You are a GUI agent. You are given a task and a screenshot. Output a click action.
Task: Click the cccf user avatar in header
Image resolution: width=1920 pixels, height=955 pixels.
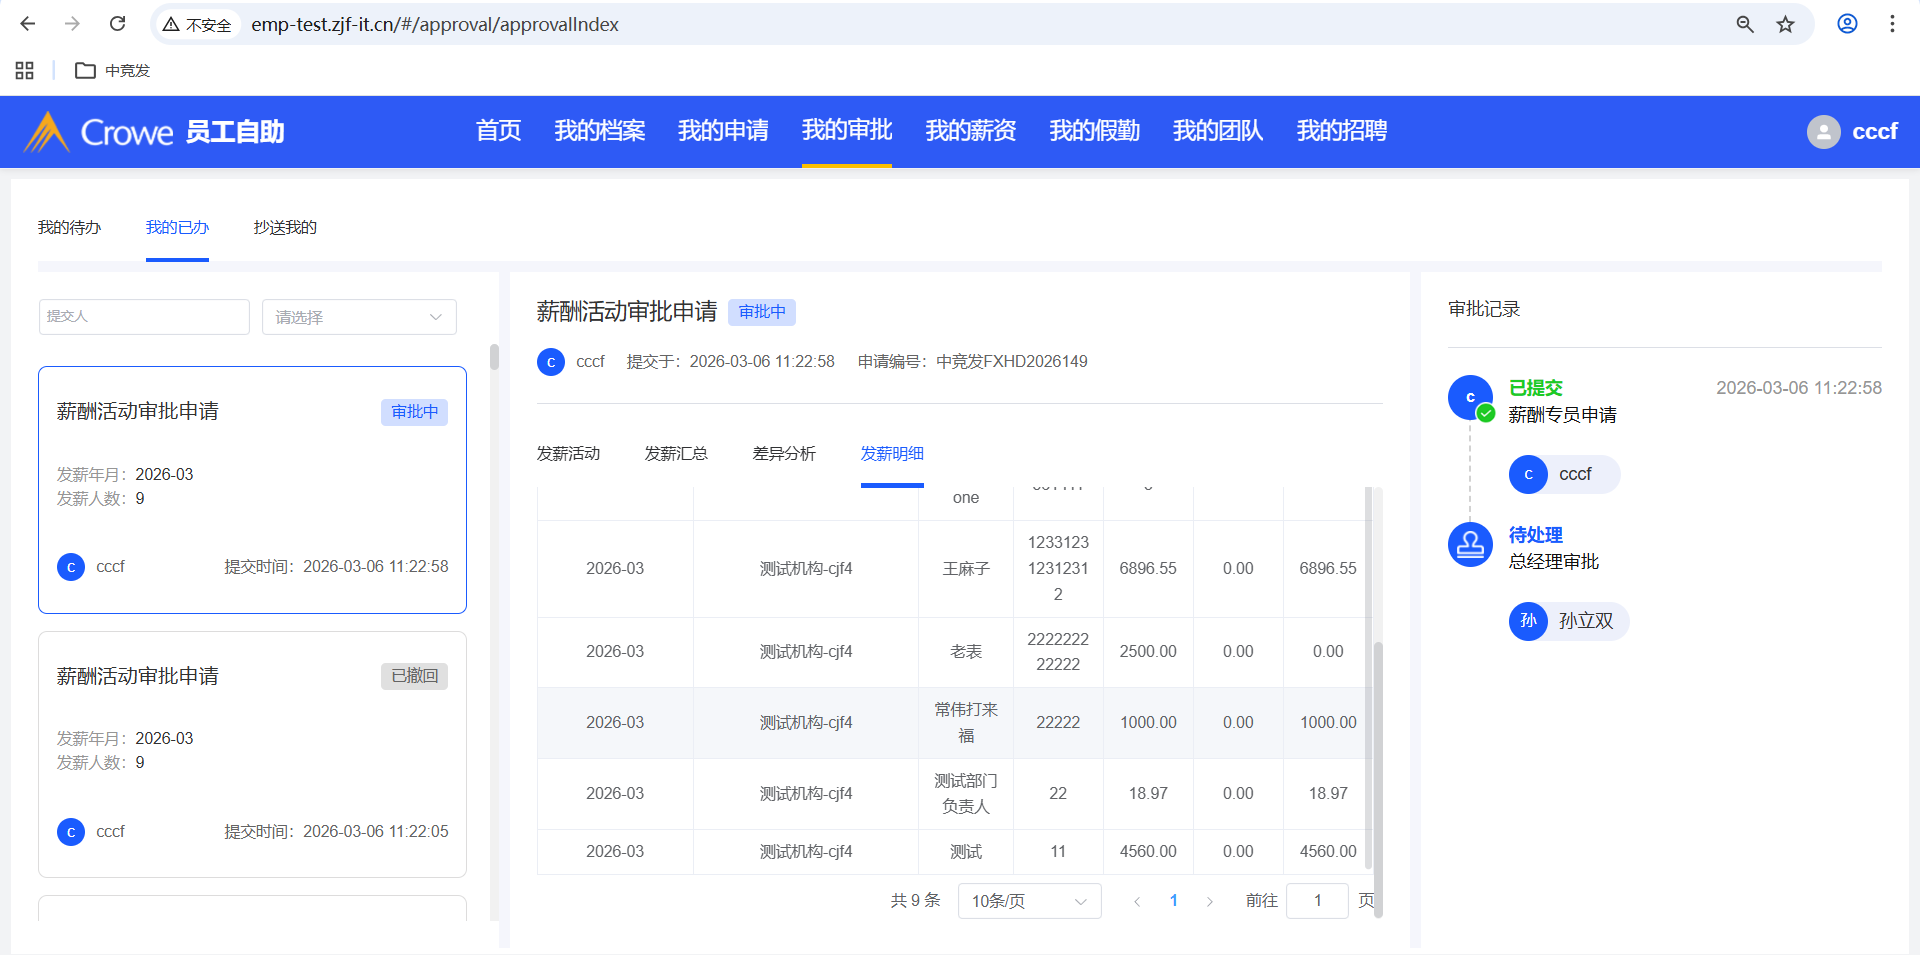tap(1823, 132)
